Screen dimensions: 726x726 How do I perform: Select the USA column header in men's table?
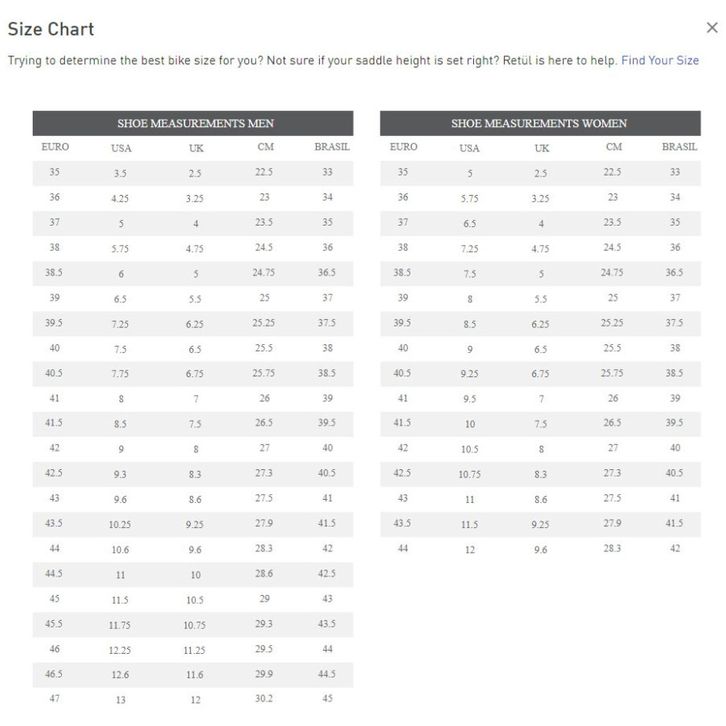pos(121,148)
